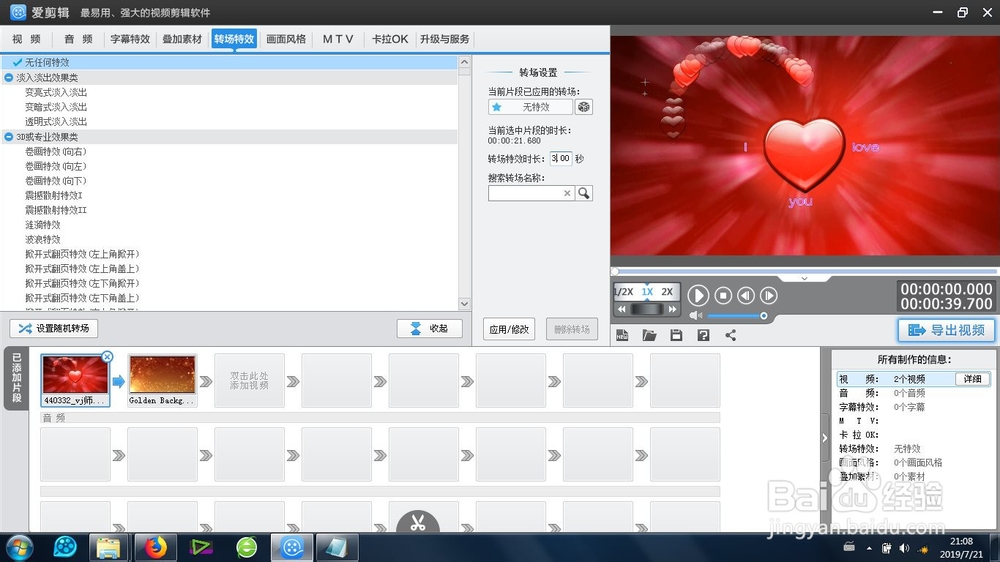
Task: Select 透明式淡入淡出 transition
Action: point(56,122)
